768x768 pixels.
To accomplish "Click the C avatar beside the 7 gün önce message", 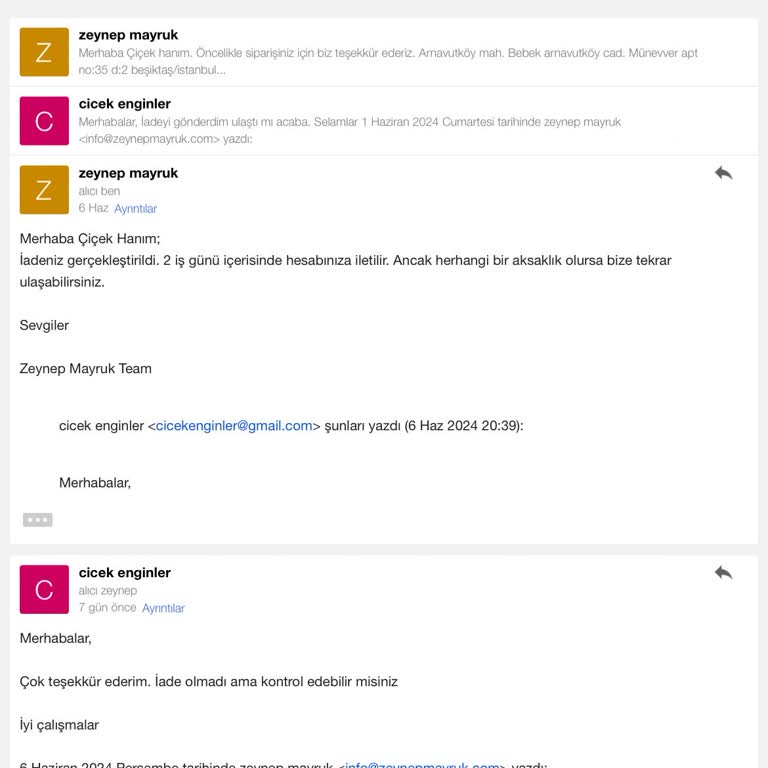I will point(44,590).
